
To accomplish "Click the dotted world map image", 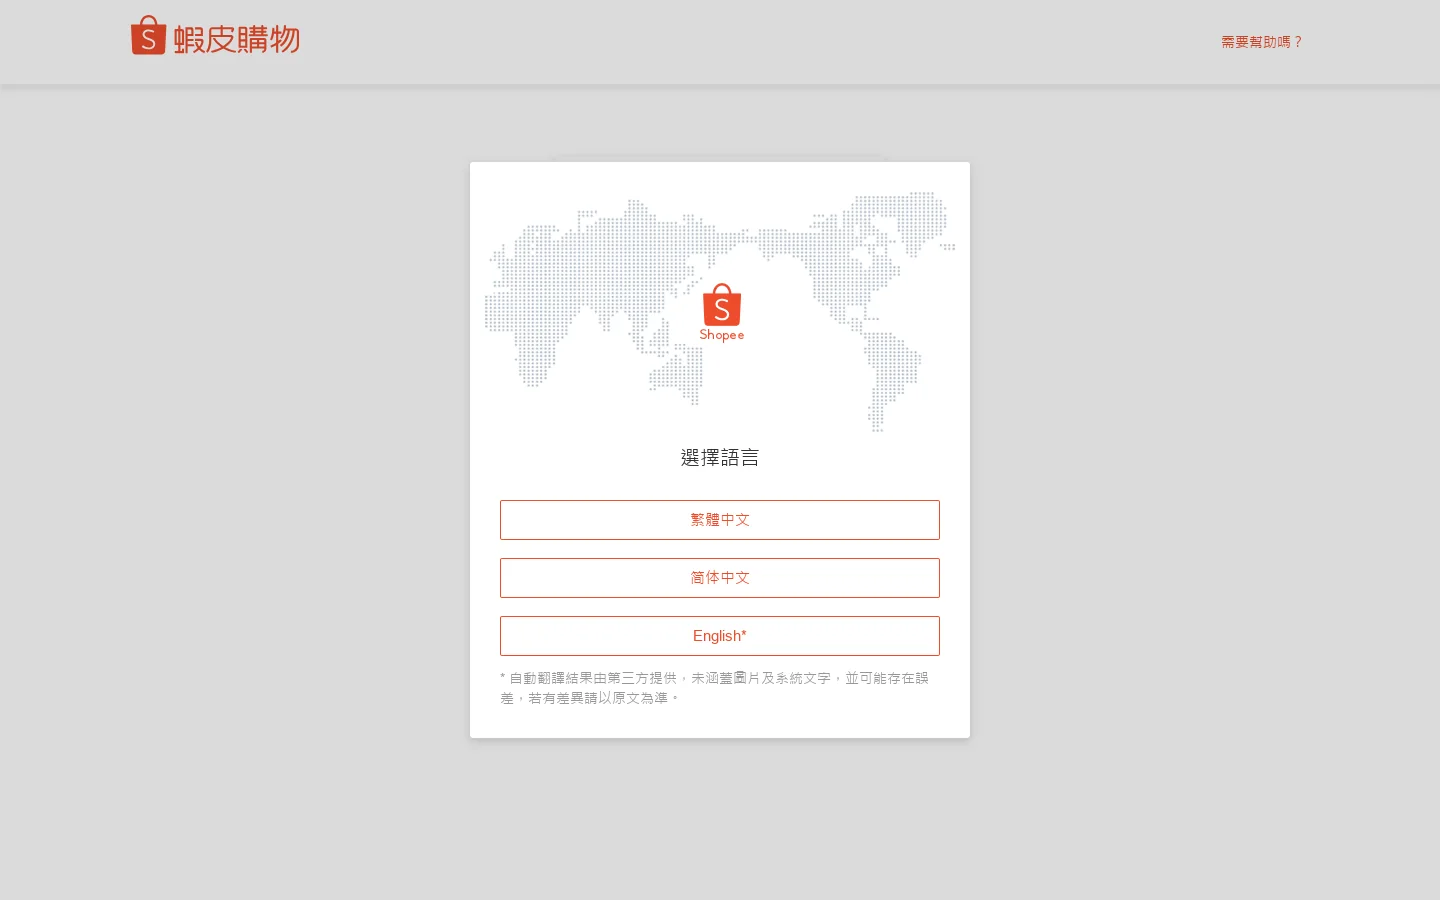I will click(x=720, y=311).
